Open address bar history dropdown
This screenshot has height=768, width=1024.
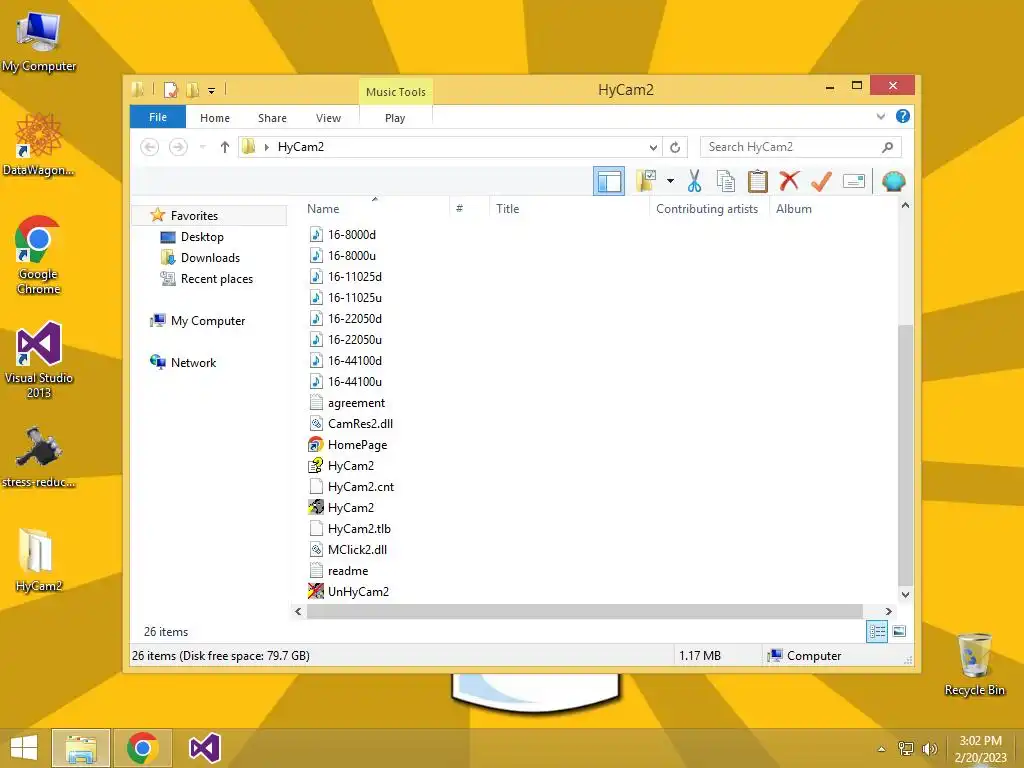pos(652,147)
